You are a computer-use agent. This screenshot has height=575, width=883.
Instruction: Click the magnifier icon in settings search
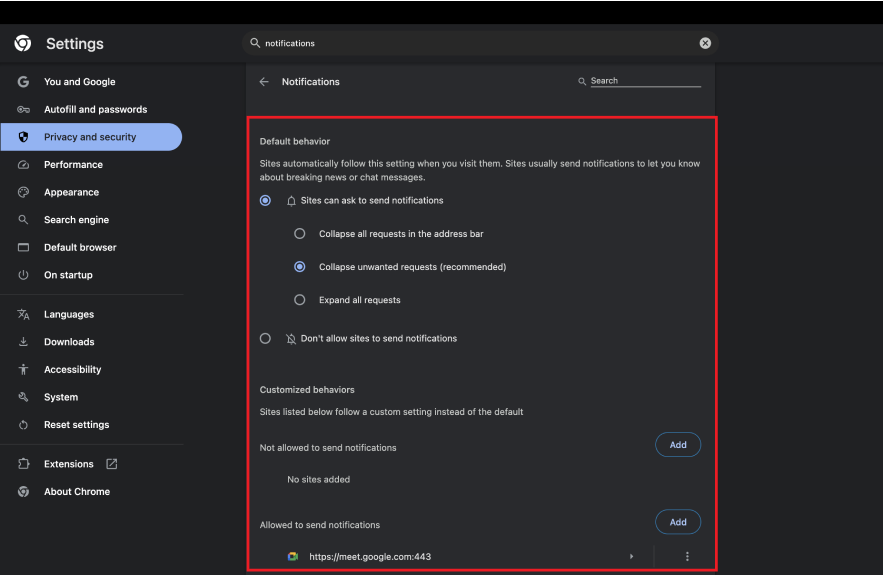point(255,43)
